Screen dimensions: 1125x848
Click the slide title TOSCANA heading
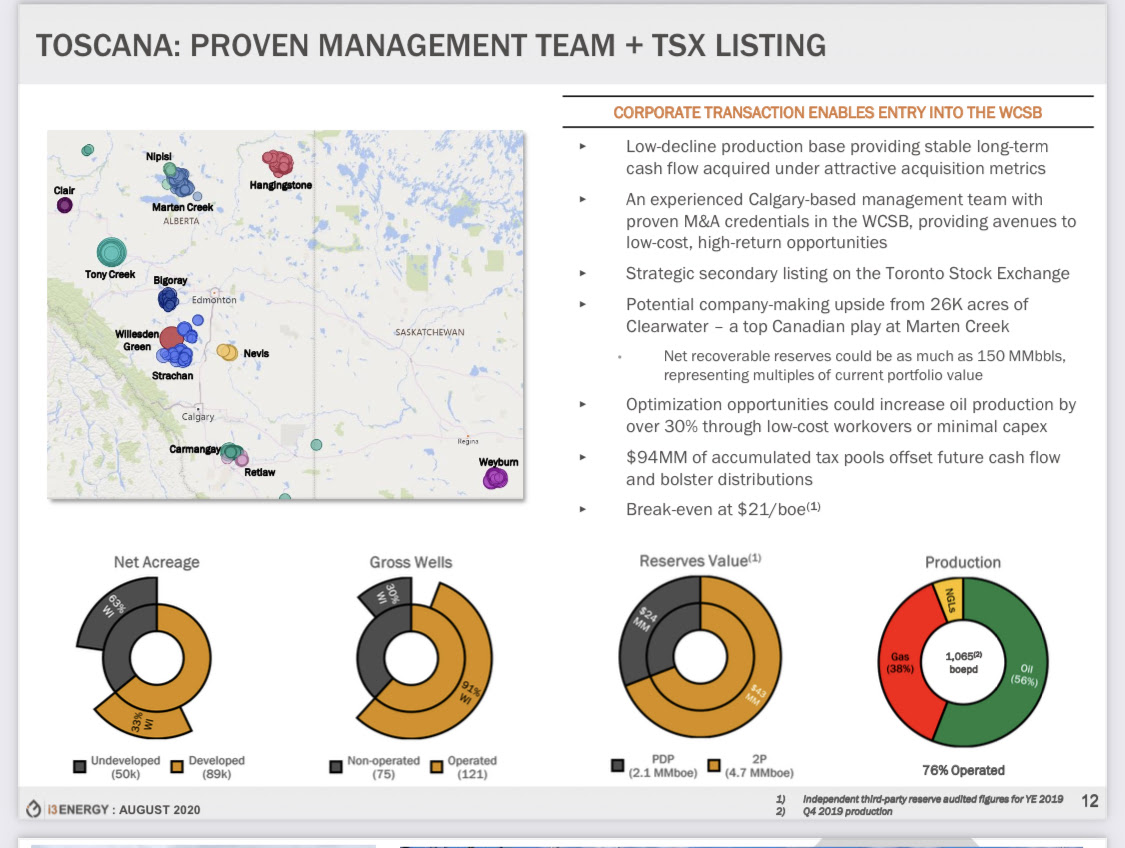[430, 45]
